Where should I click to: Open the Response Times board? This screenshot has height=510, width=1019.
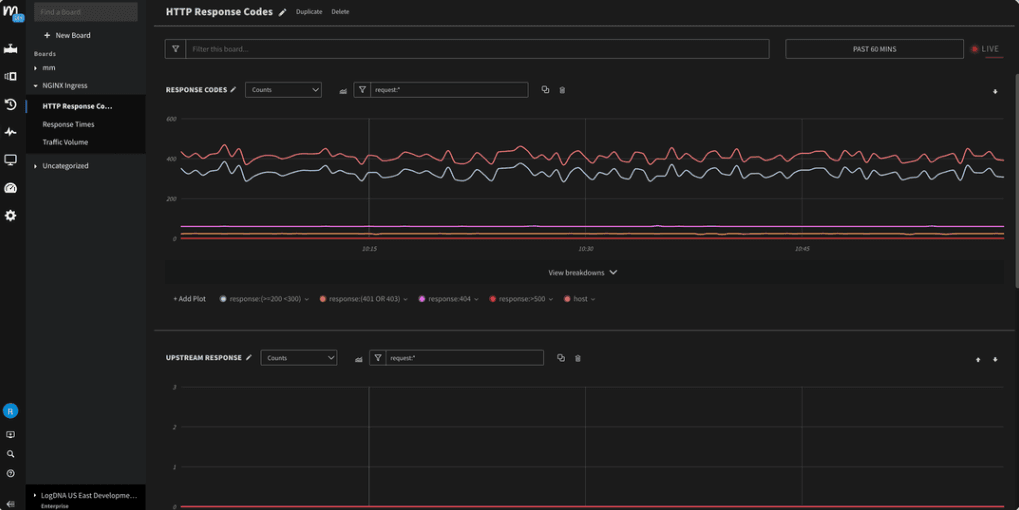[x=68, y=124]
